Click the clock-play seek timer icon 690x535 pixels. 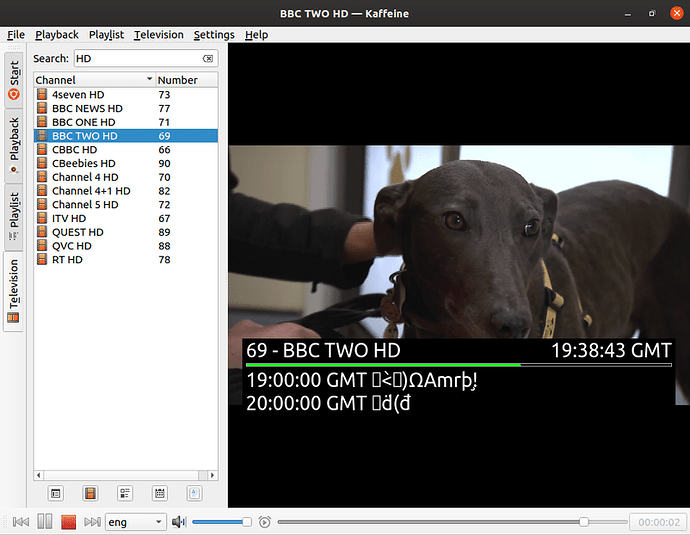tap(264, 522)
